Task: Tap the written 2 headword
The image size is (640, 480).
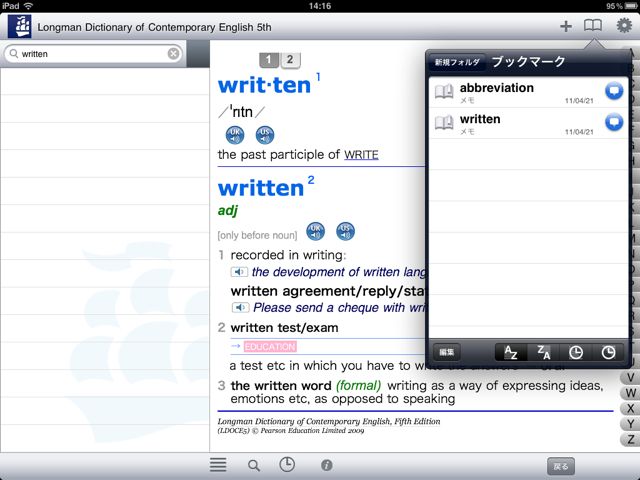Action: (261, 188)
